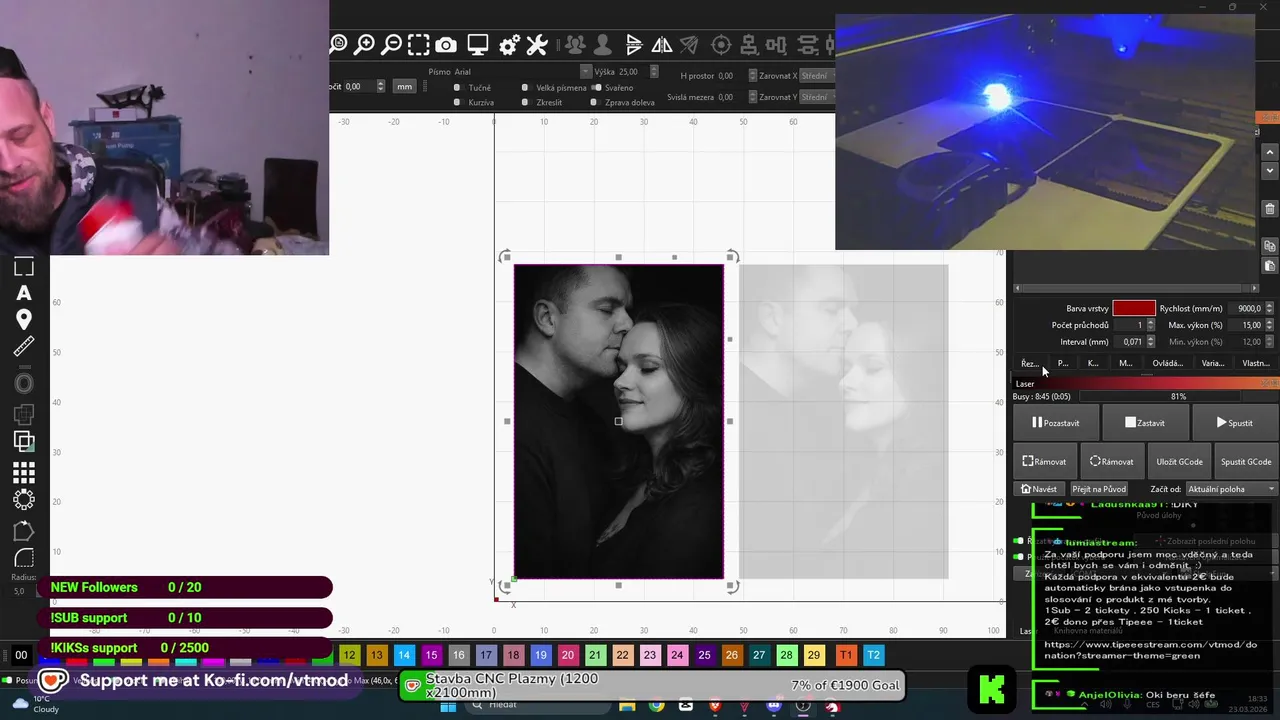Click the Windows Start button
Viewport: 1280px width, 720px height.
click(x=448, y=706)
